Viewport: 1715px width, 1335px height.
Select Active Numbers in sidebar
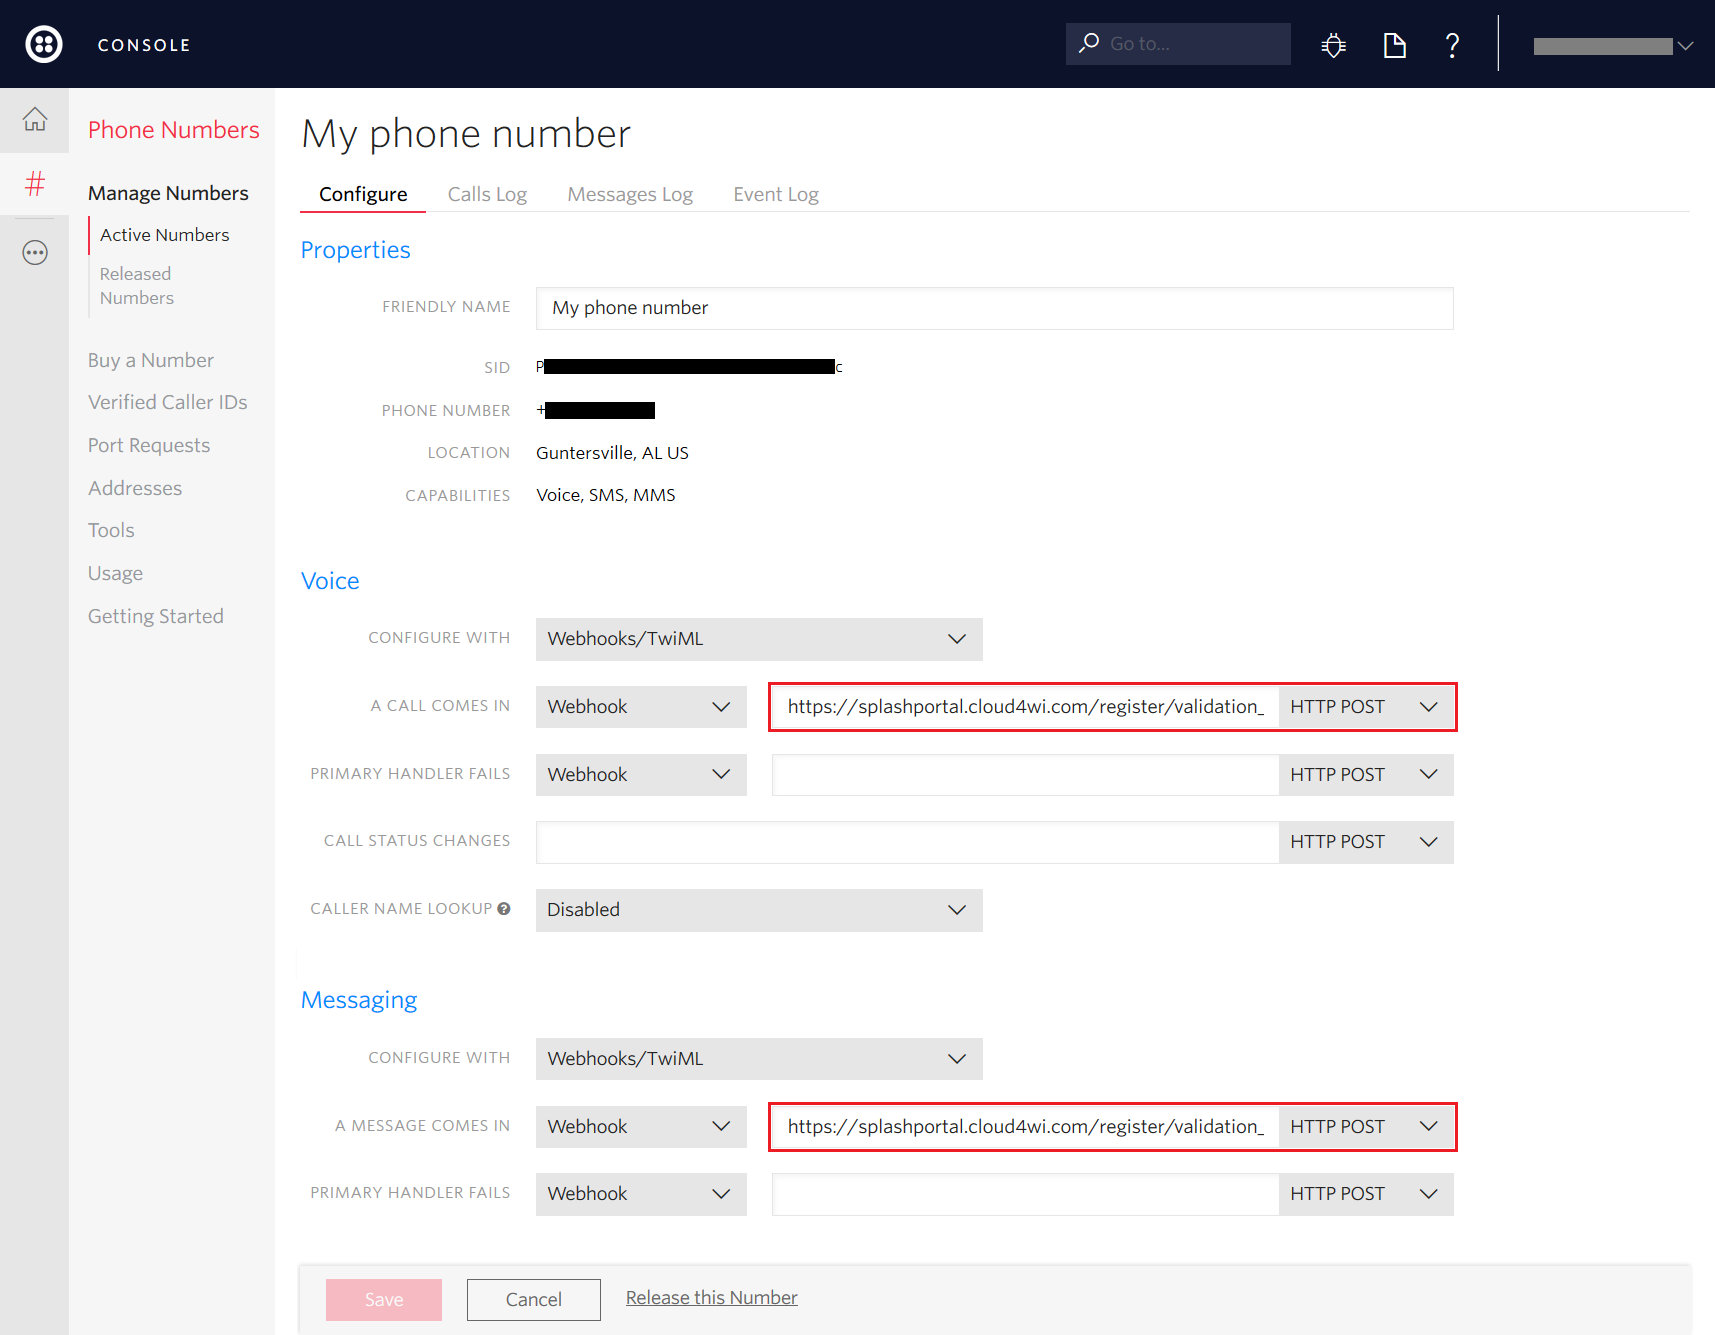pyautogui.click(x=165, y=235)
